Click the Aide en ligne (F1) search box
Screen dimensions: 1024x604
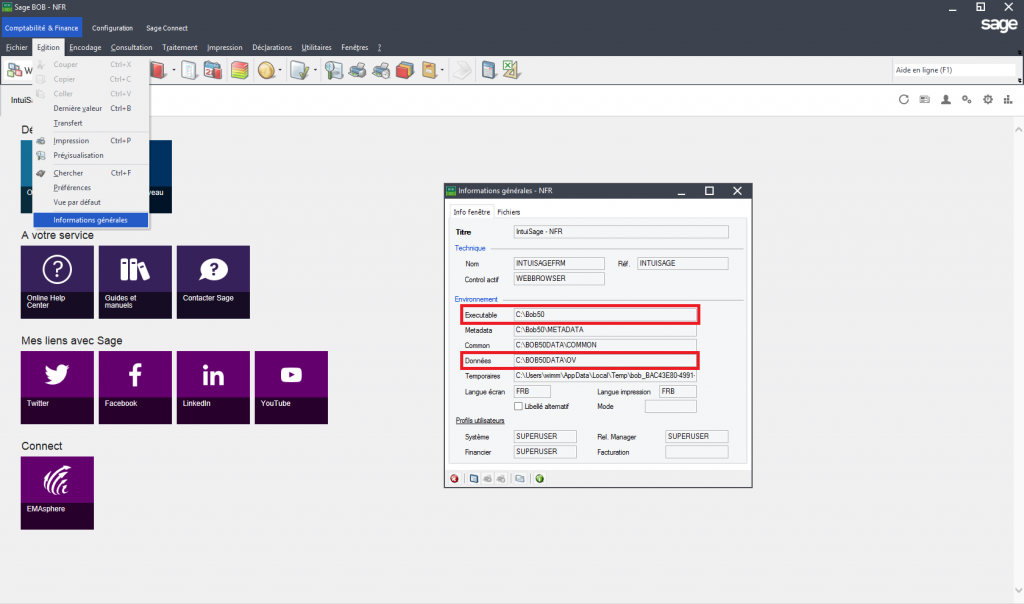954,70
